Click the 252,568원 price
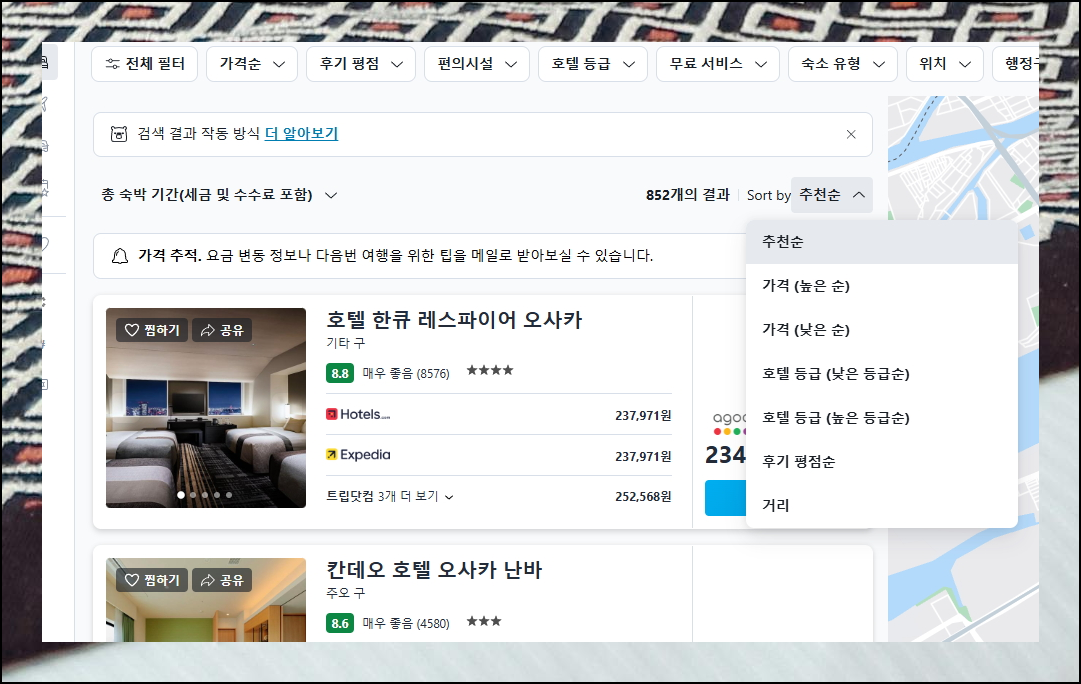The height and width of the screenshot is (684, 1081). pos(643,496)
